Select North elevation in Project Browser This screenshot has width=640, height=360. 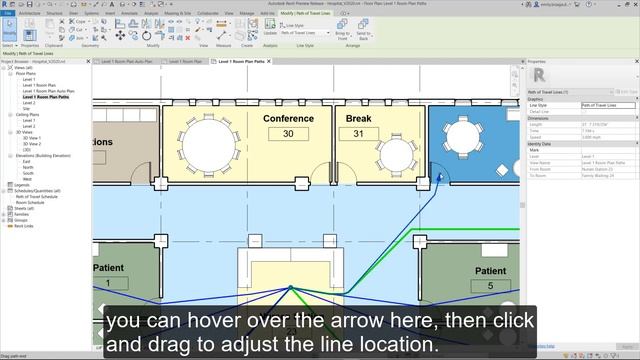(28, 167)
